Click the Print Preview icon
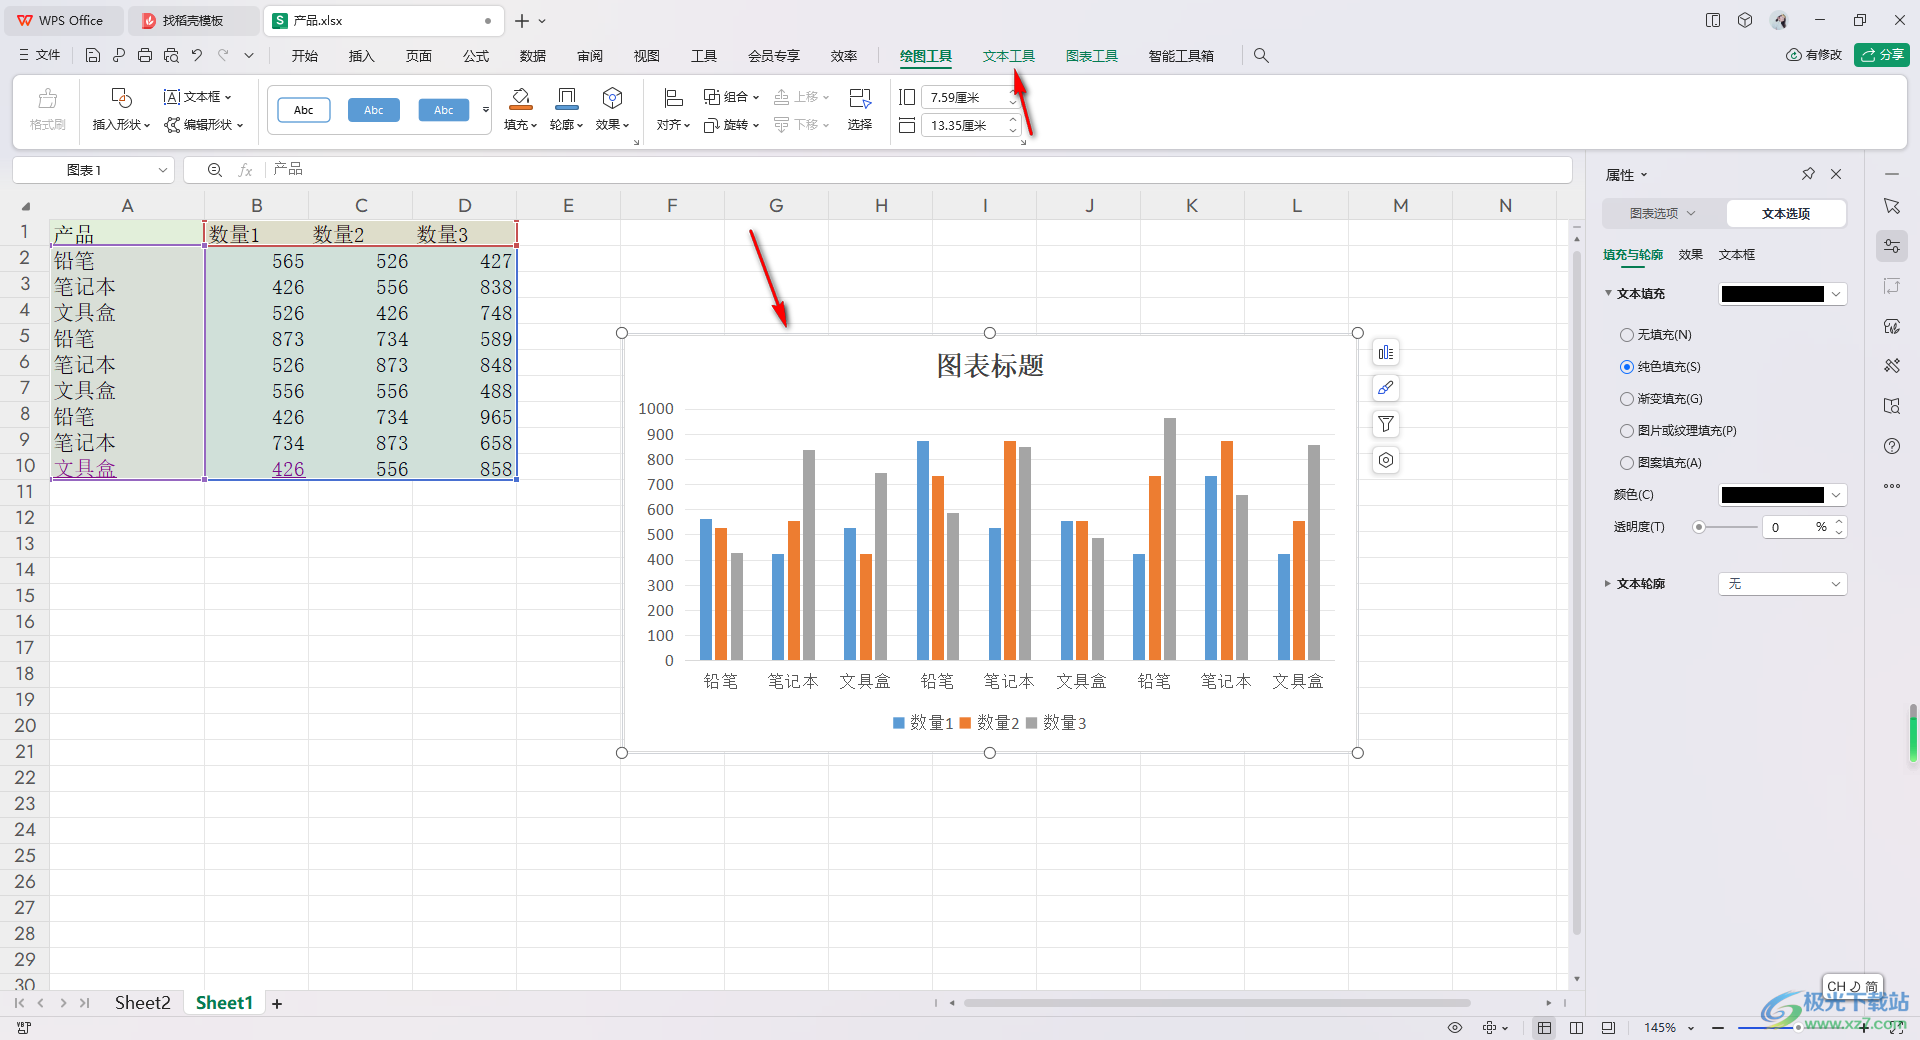This screenshot has height=1040, width=1920. coord(171,56)
